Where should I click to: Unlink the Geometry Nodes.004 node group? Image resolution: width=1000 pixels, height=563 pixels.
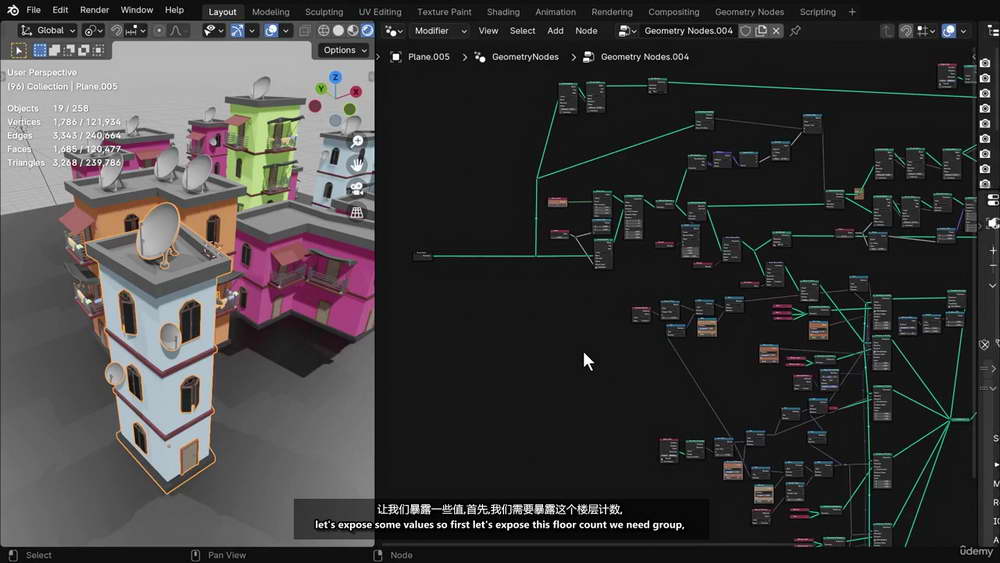776,31
